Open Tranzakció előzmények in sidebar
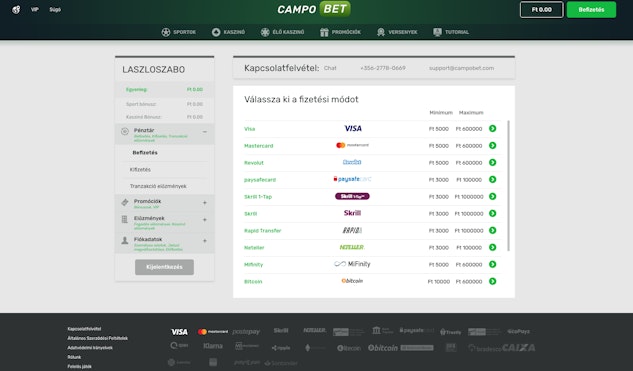The image size is (633, 371). [158, 186]
